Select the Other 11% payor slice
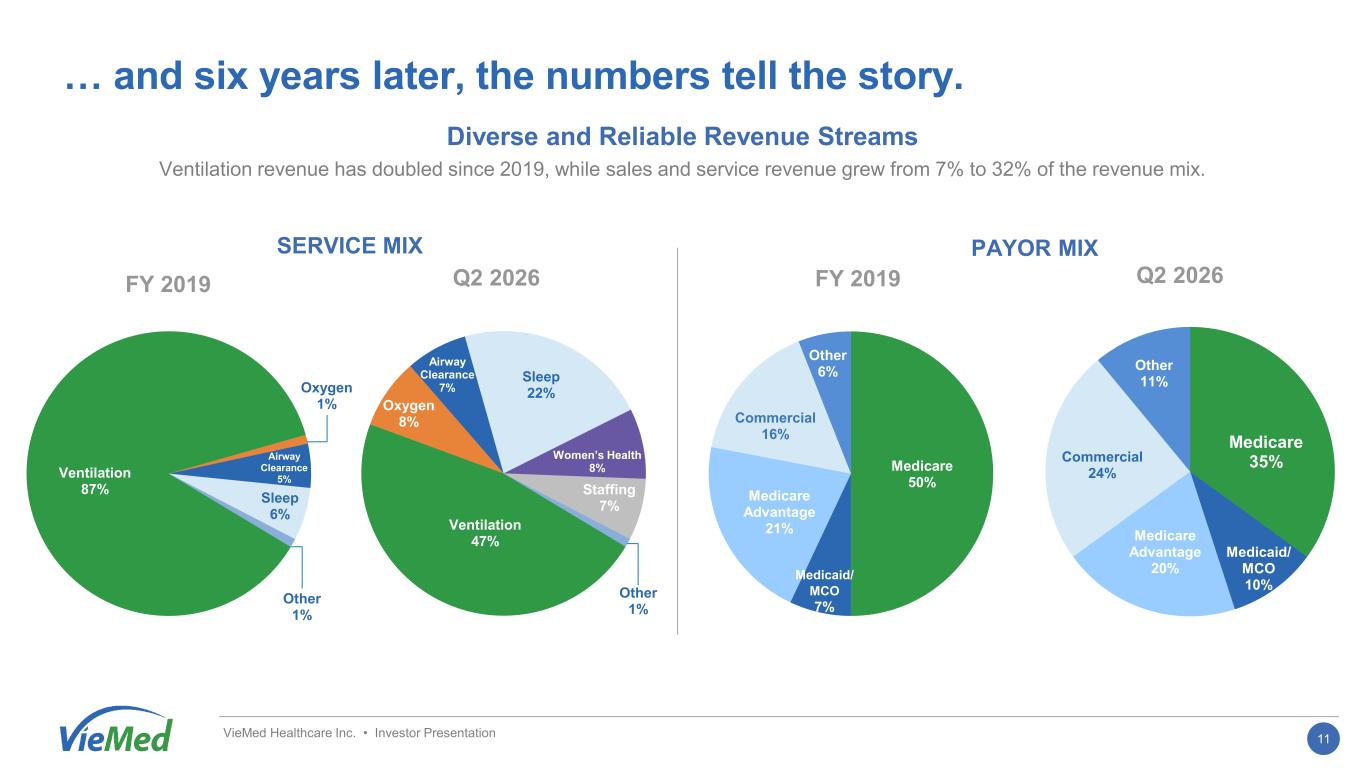 coord(1155,375)
